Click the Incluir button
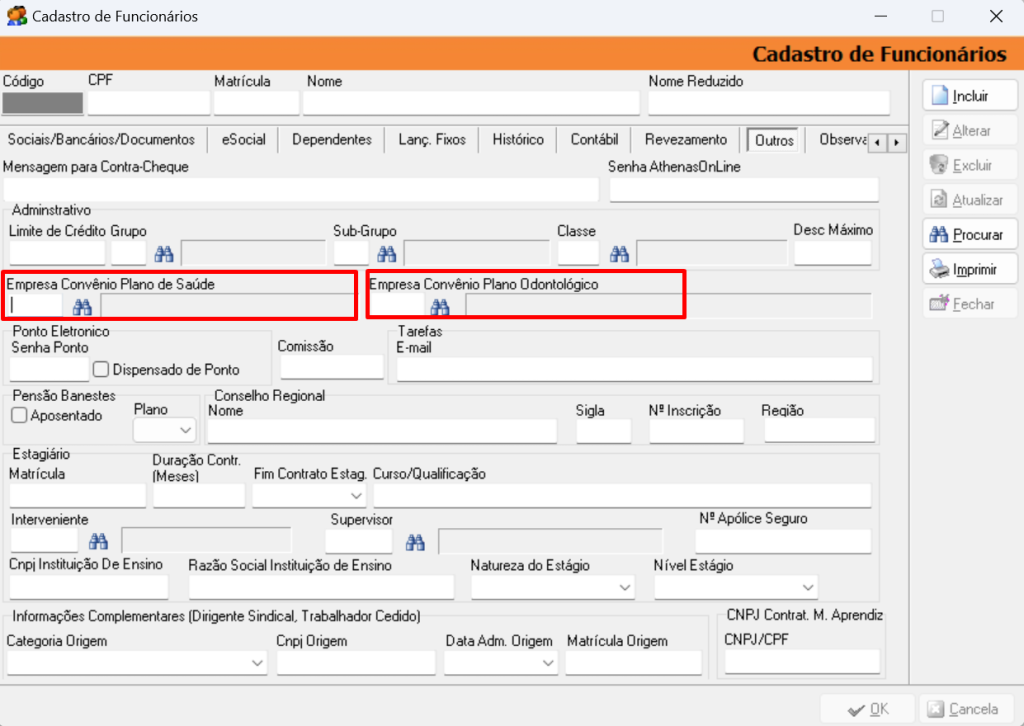1024x726 pixels. point(970,95)
